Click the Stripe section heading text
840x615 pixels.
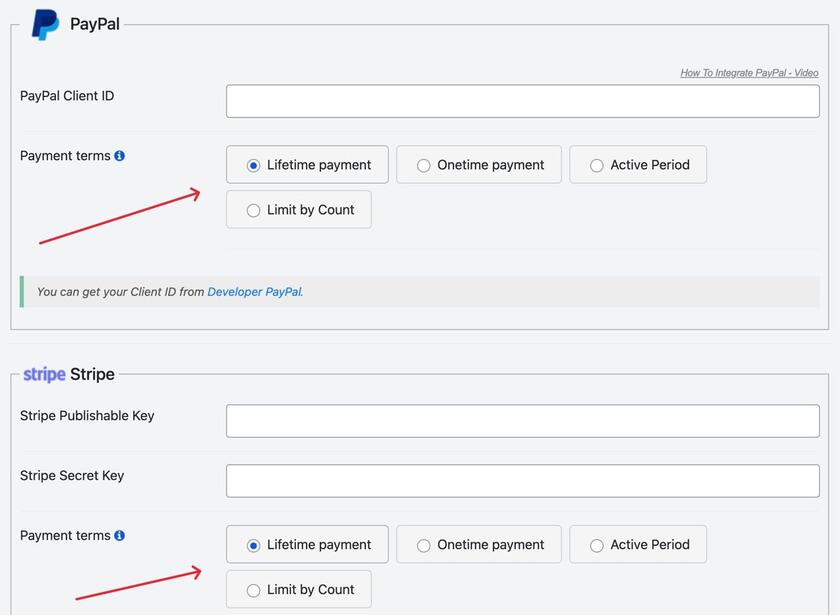(x=92, y=374)
